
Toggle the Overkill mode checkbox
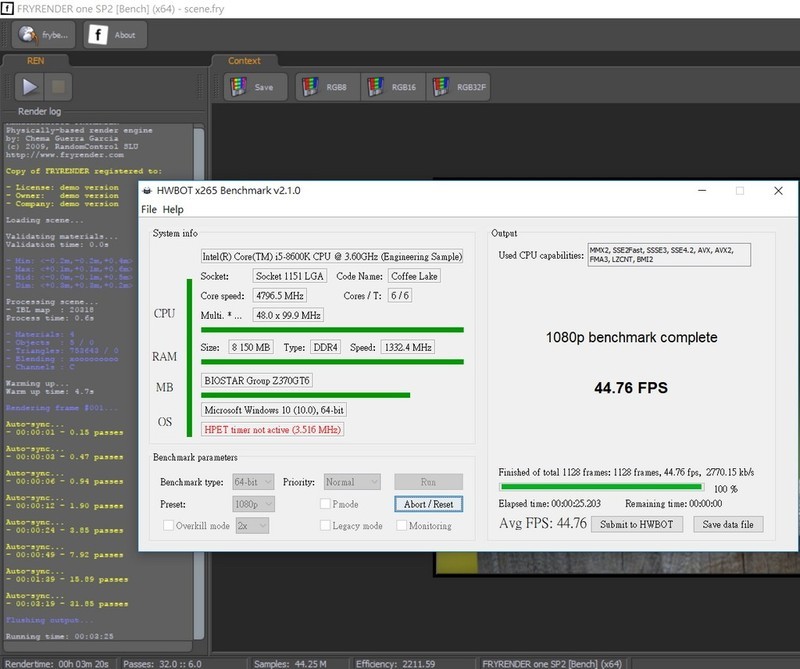pos(167,526)
